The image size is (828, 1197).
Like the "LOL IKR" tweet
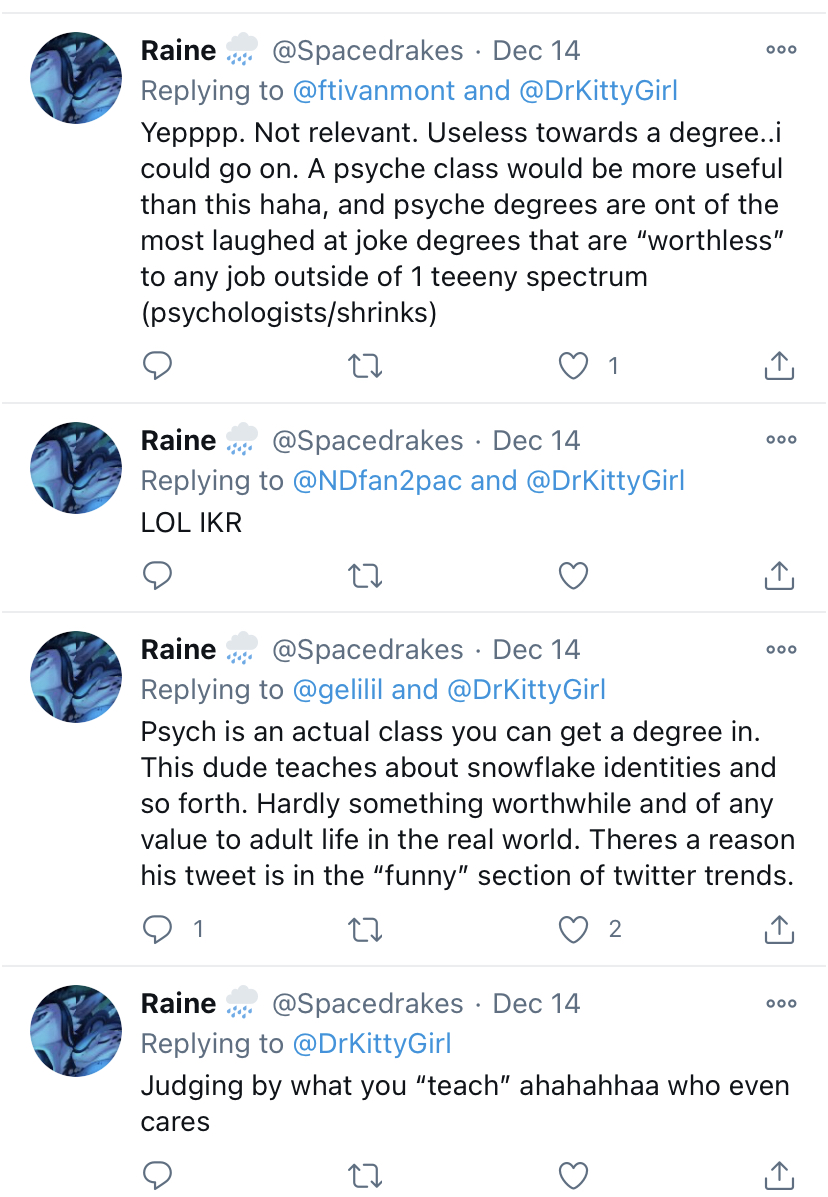click(x=573, y=576)
